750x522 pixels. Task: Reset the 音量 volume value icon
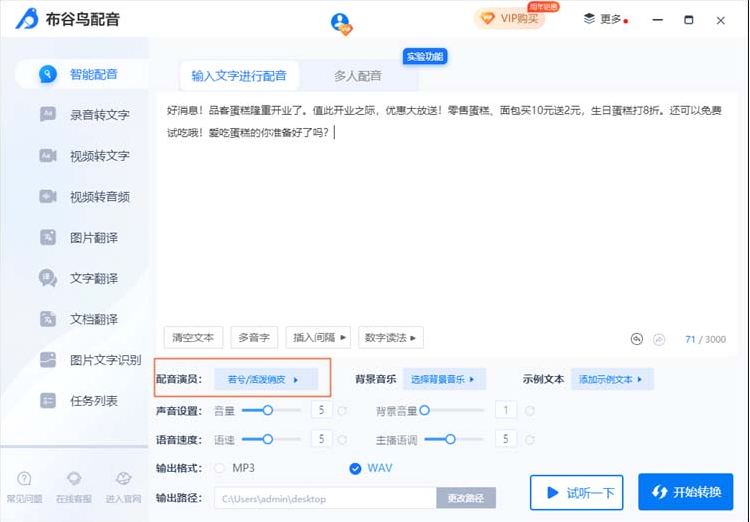click(342, 411)
